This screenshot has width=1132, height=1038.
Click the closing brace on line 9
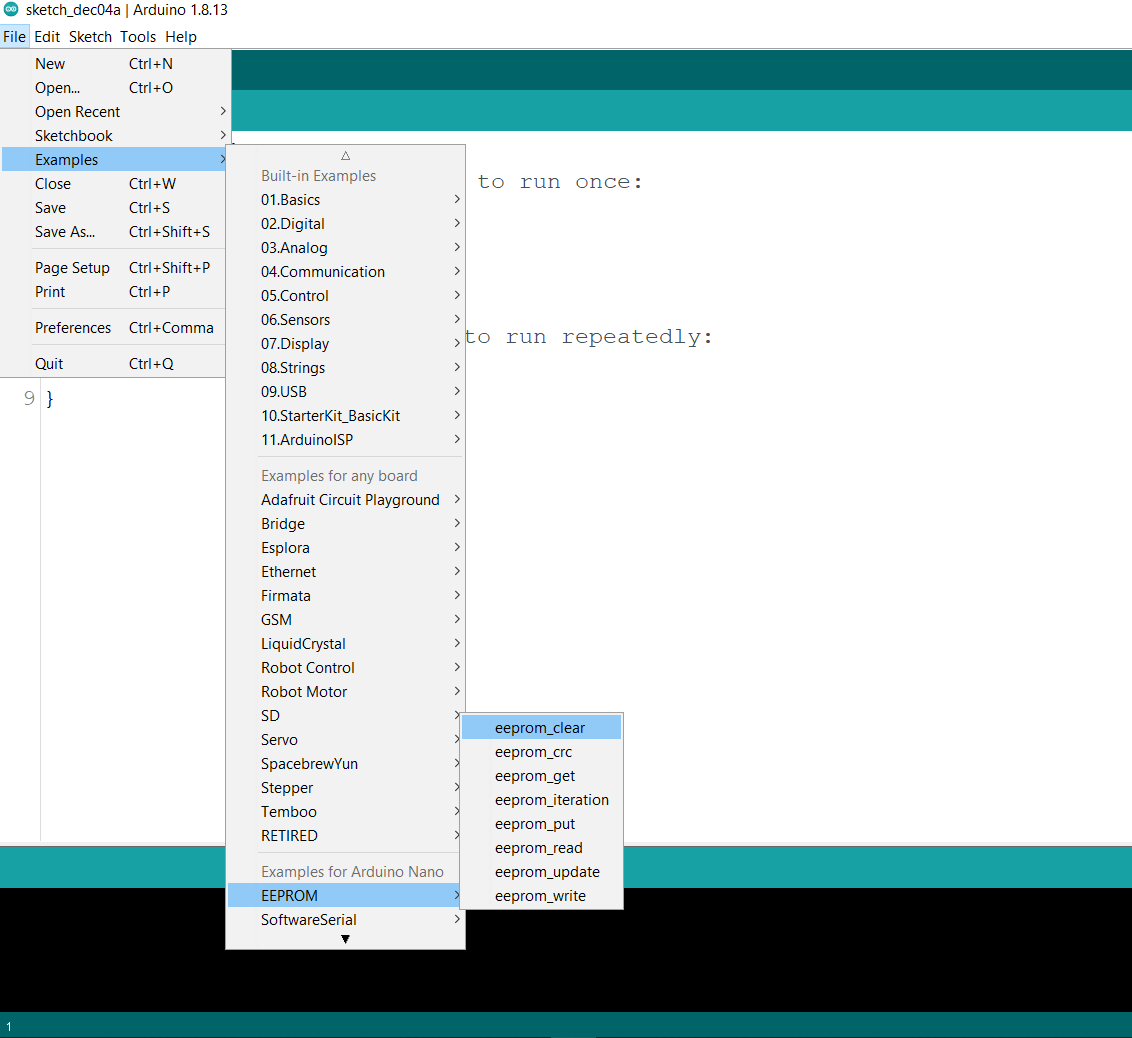(x=50, y=398)
